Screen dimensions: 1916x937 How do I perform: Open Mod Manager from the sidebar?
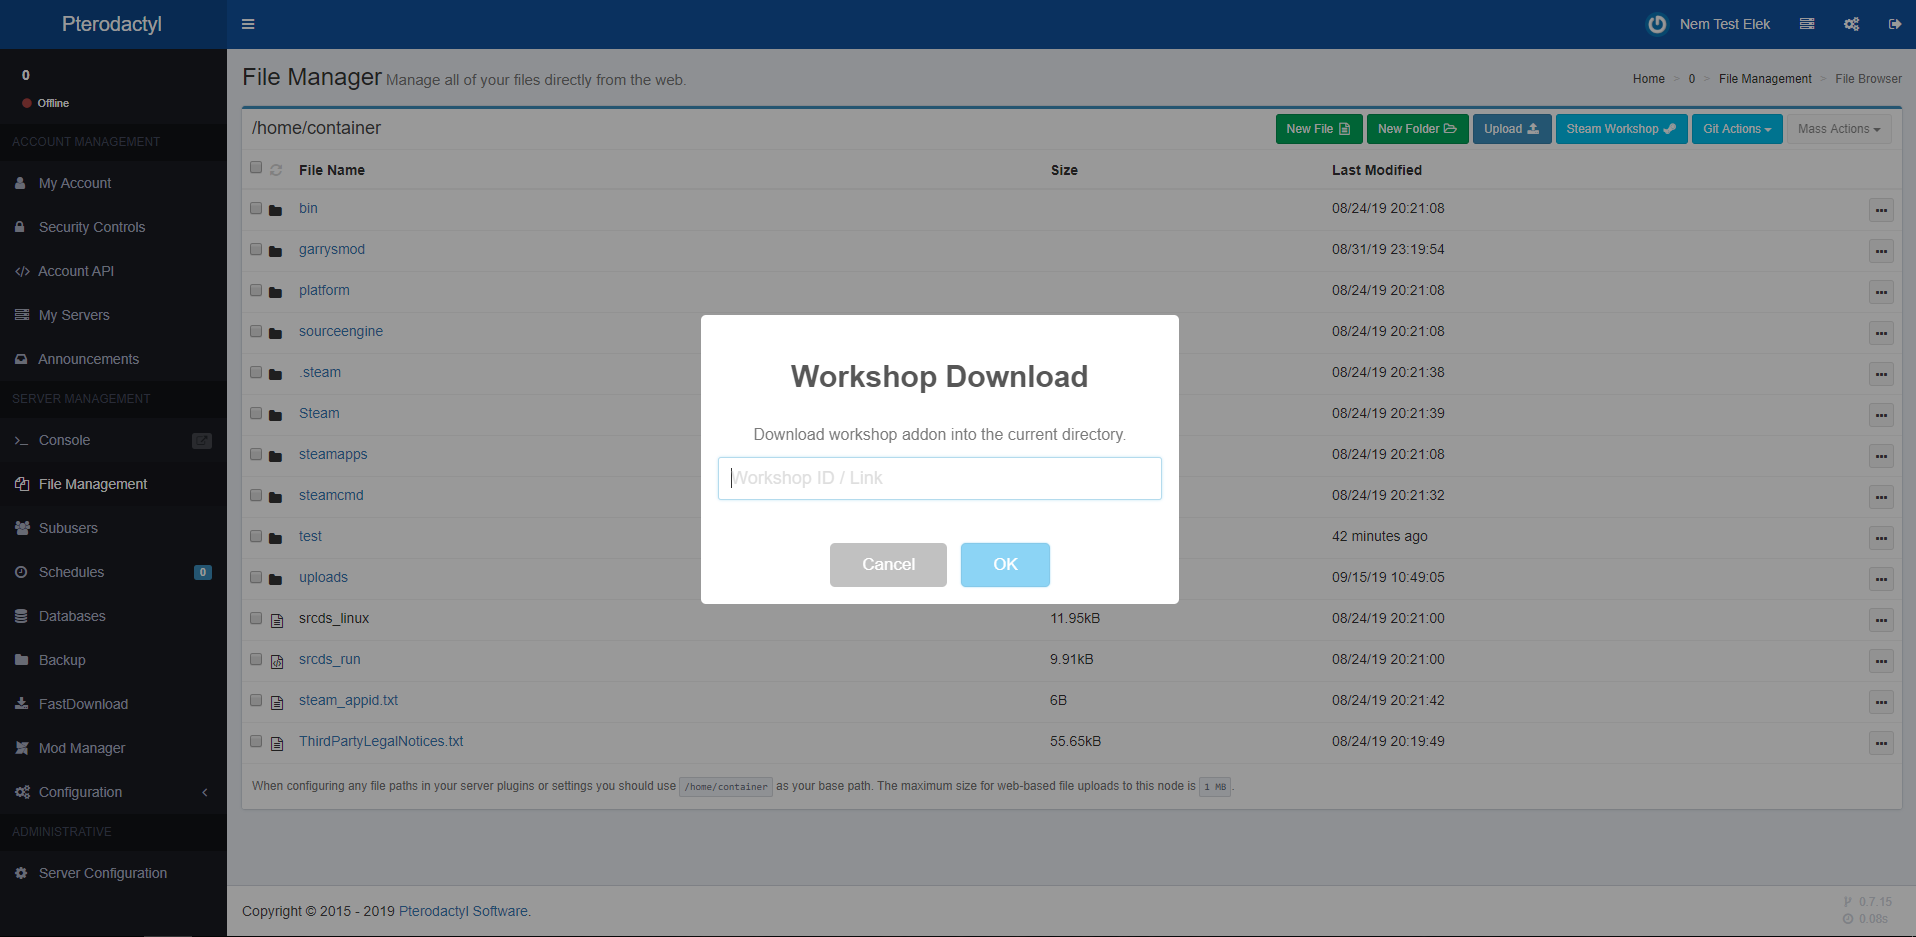82,748
